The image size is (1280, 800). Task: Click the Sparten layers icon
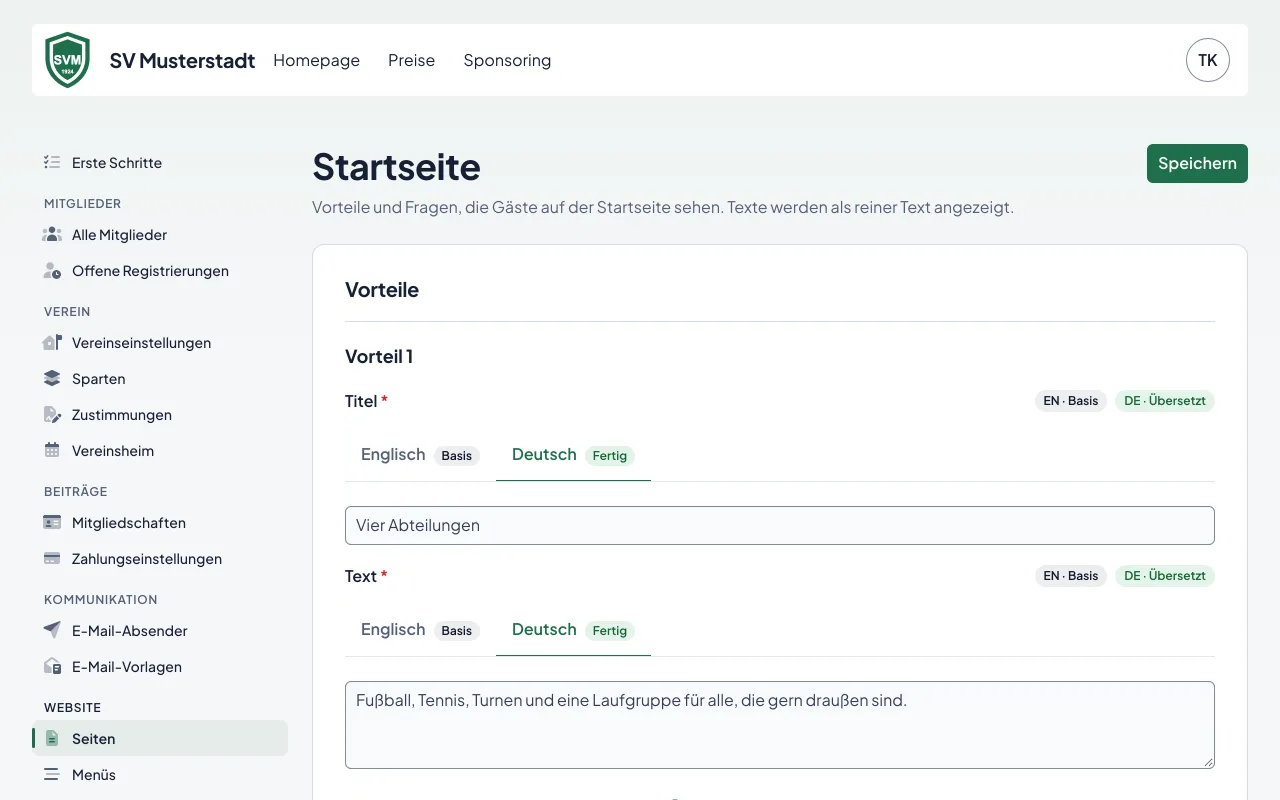[x=52, y=378]
